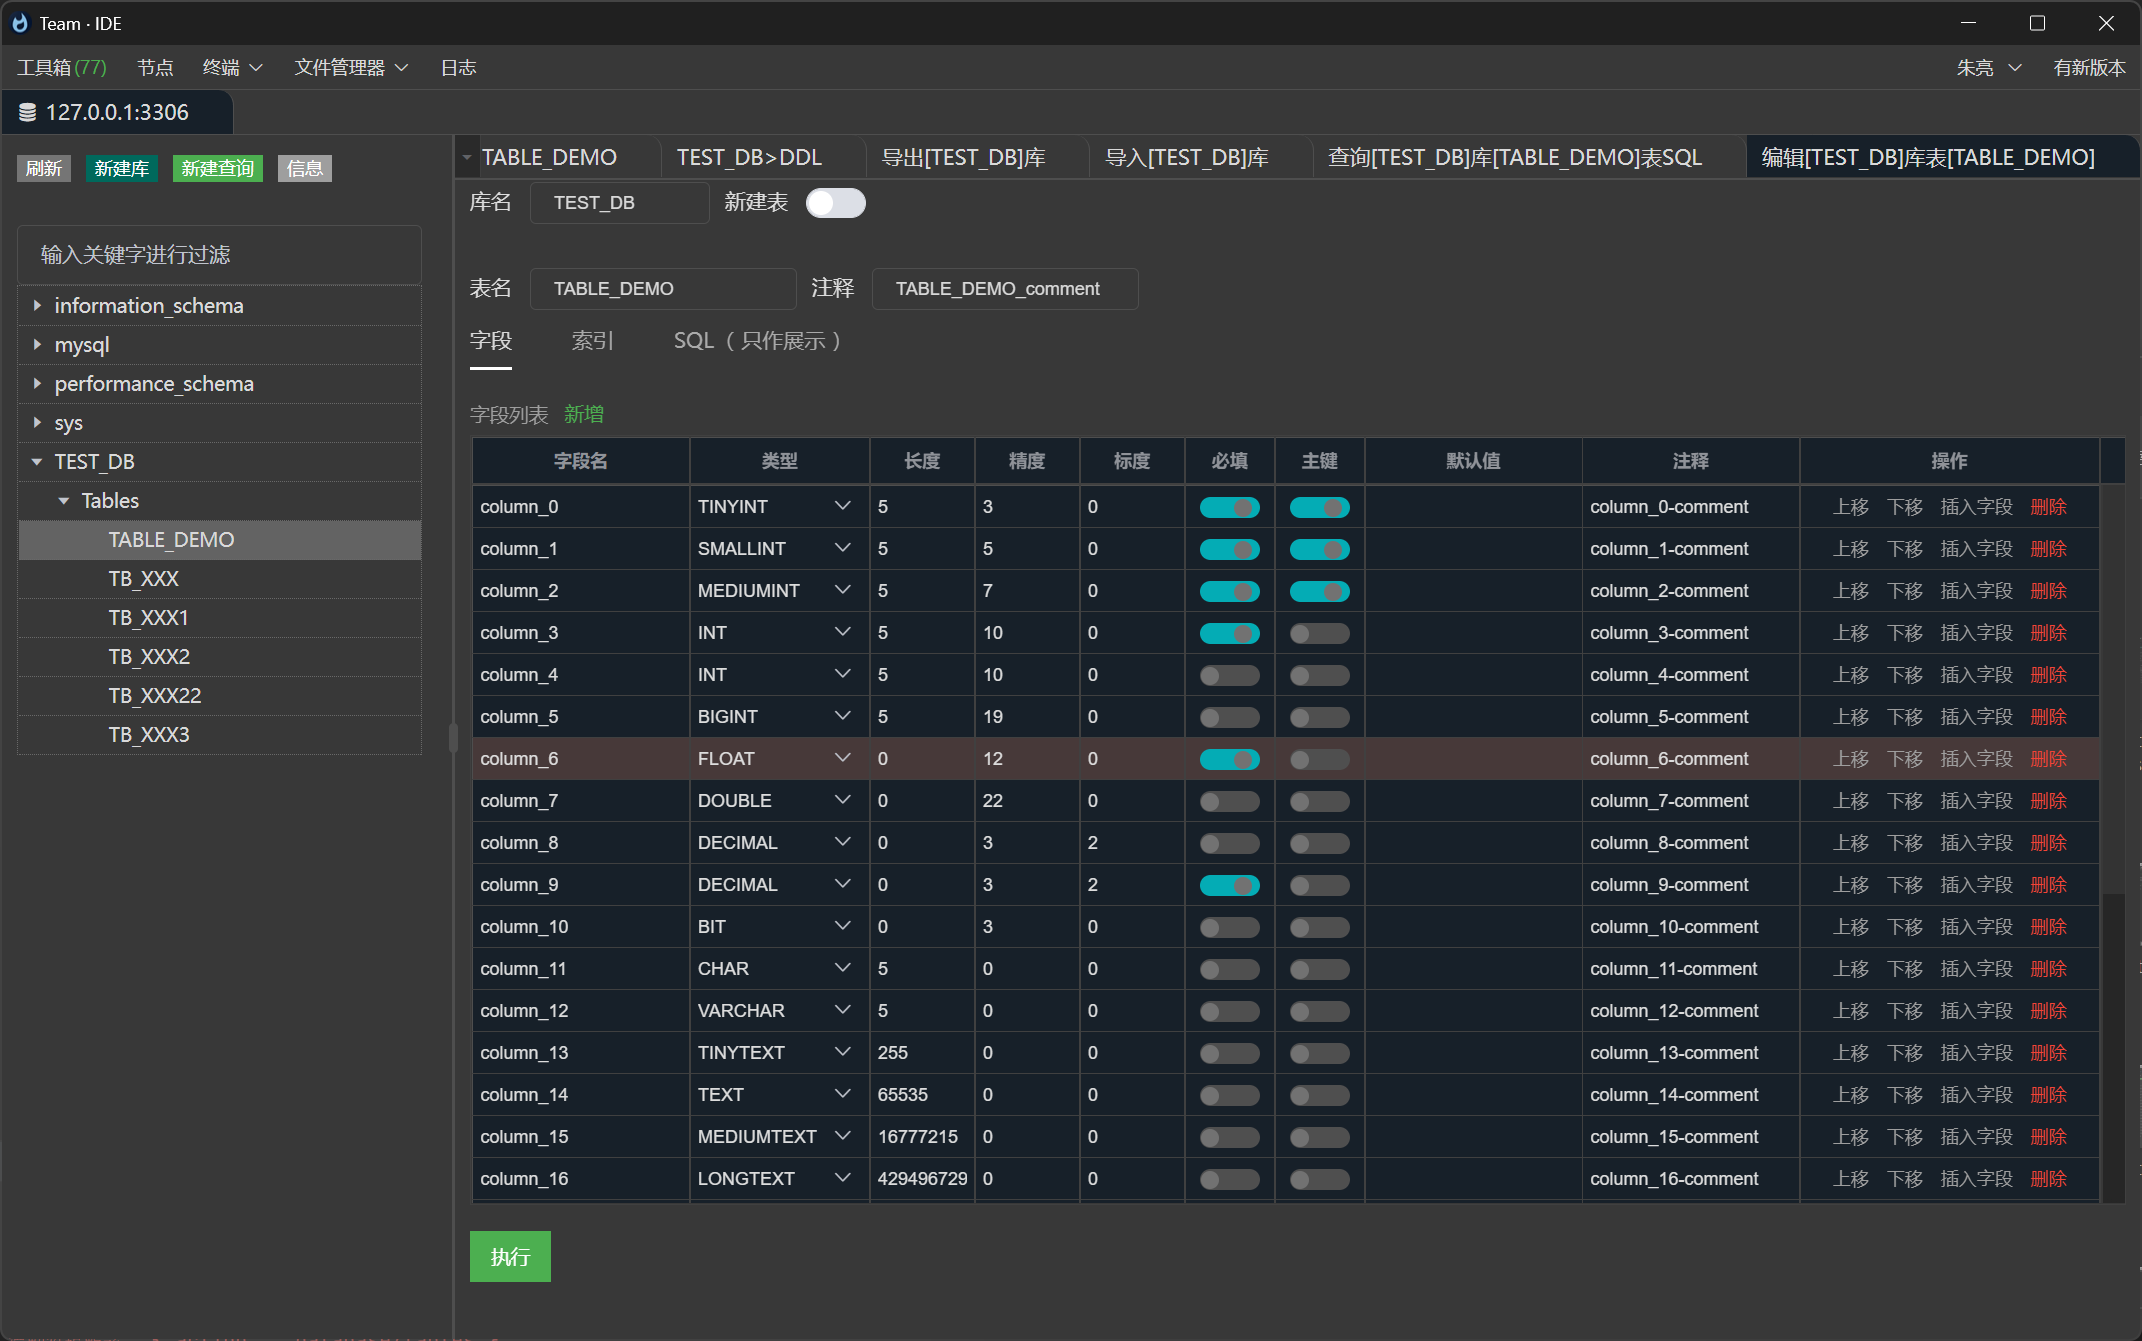
Task: Click 删除 to delete column_5
Action: [2047, 716]
